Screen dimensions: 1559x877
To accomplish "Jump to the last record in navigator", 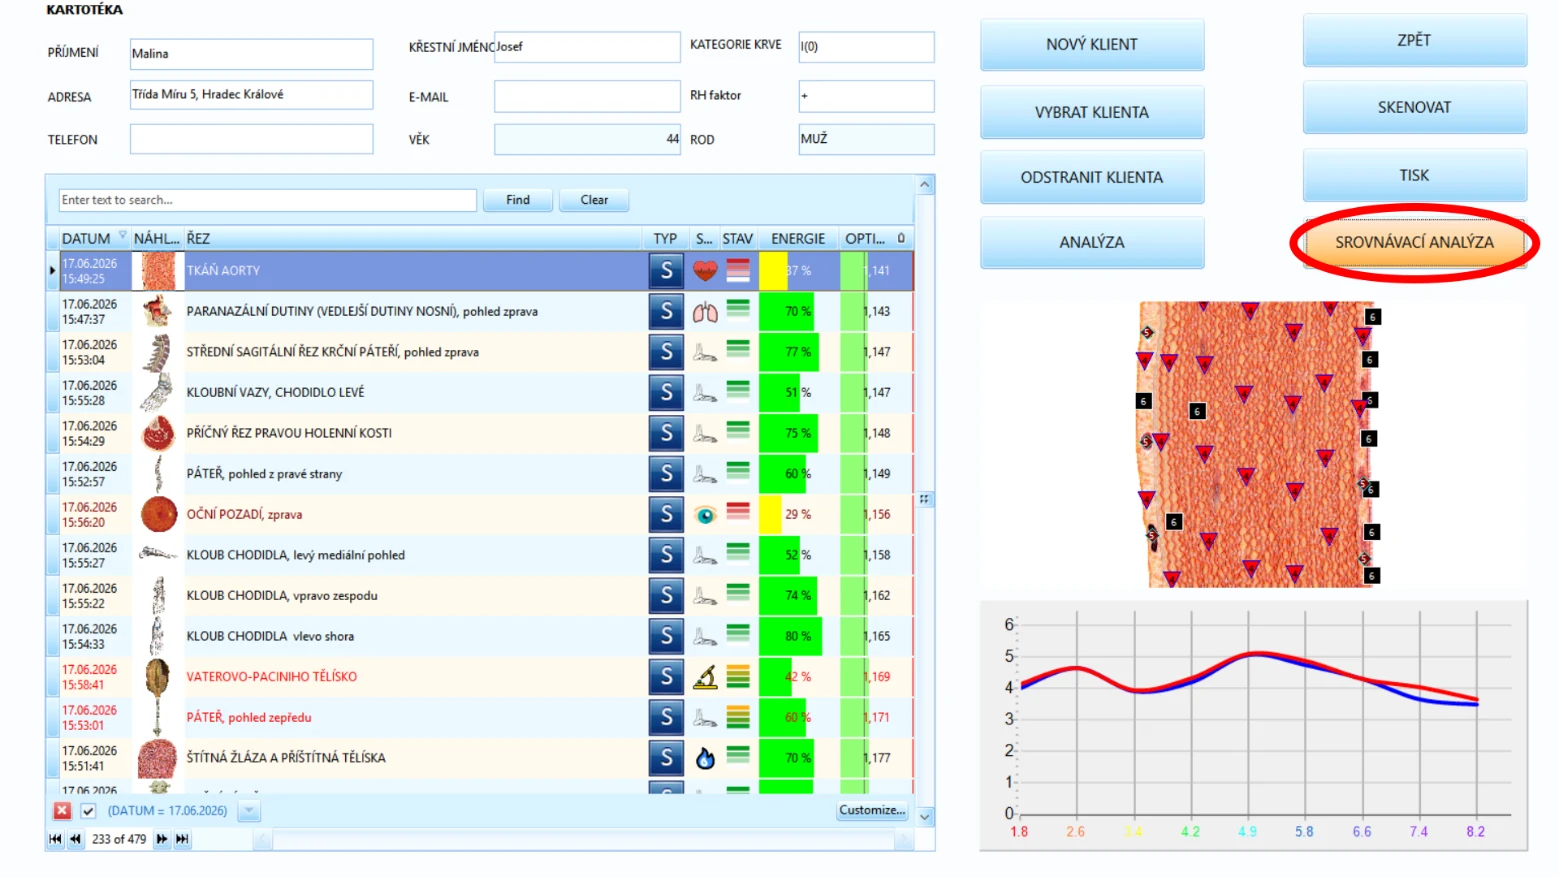I will click(x=182, y=839).
